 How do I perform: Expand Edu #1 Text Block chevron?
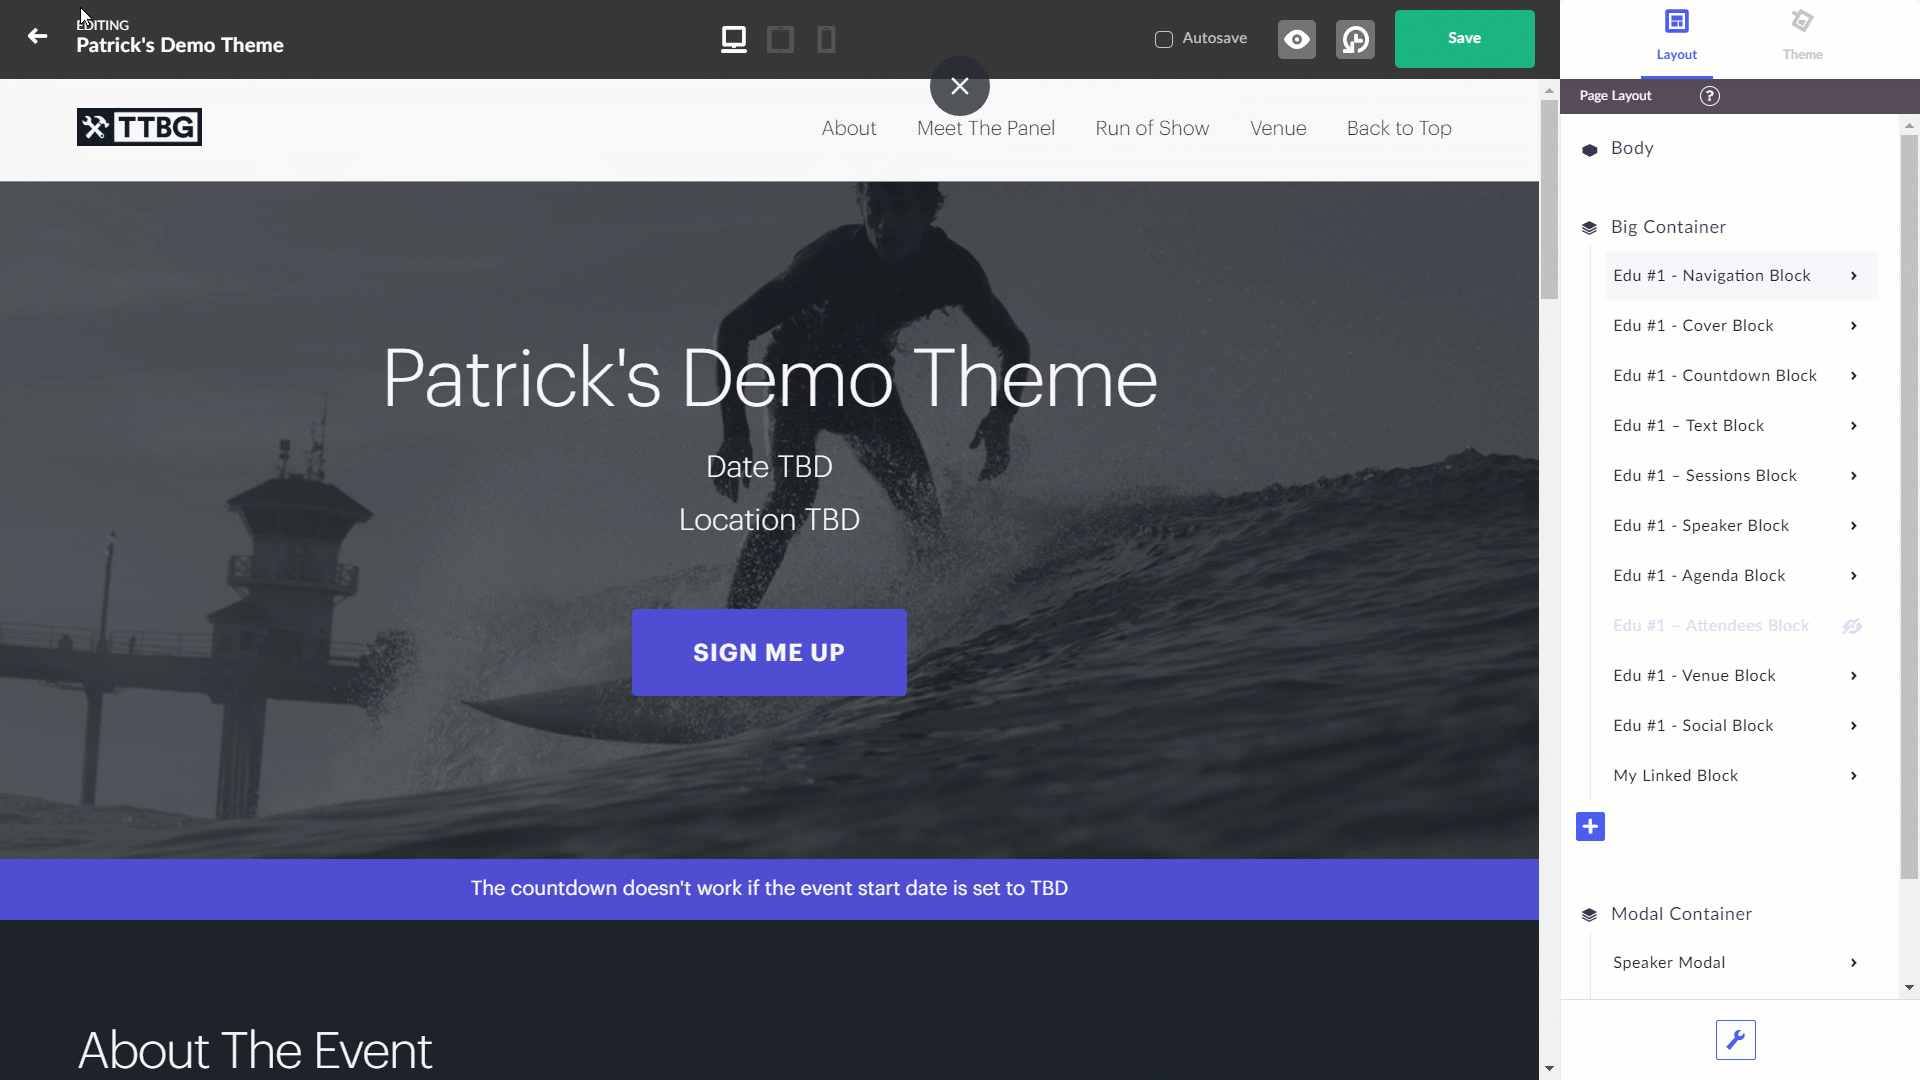[1854, 426]
